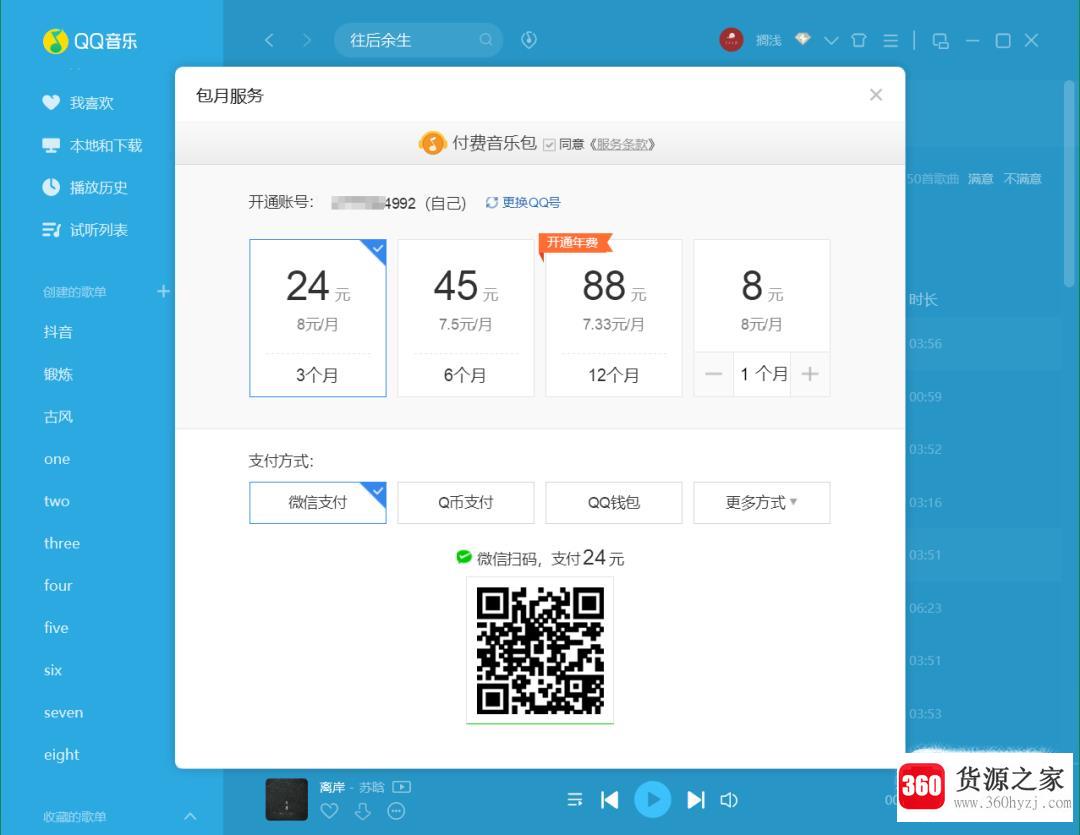Increase month count with plus
Viewport: 1080px width, 835px height.
pos(811,374)
